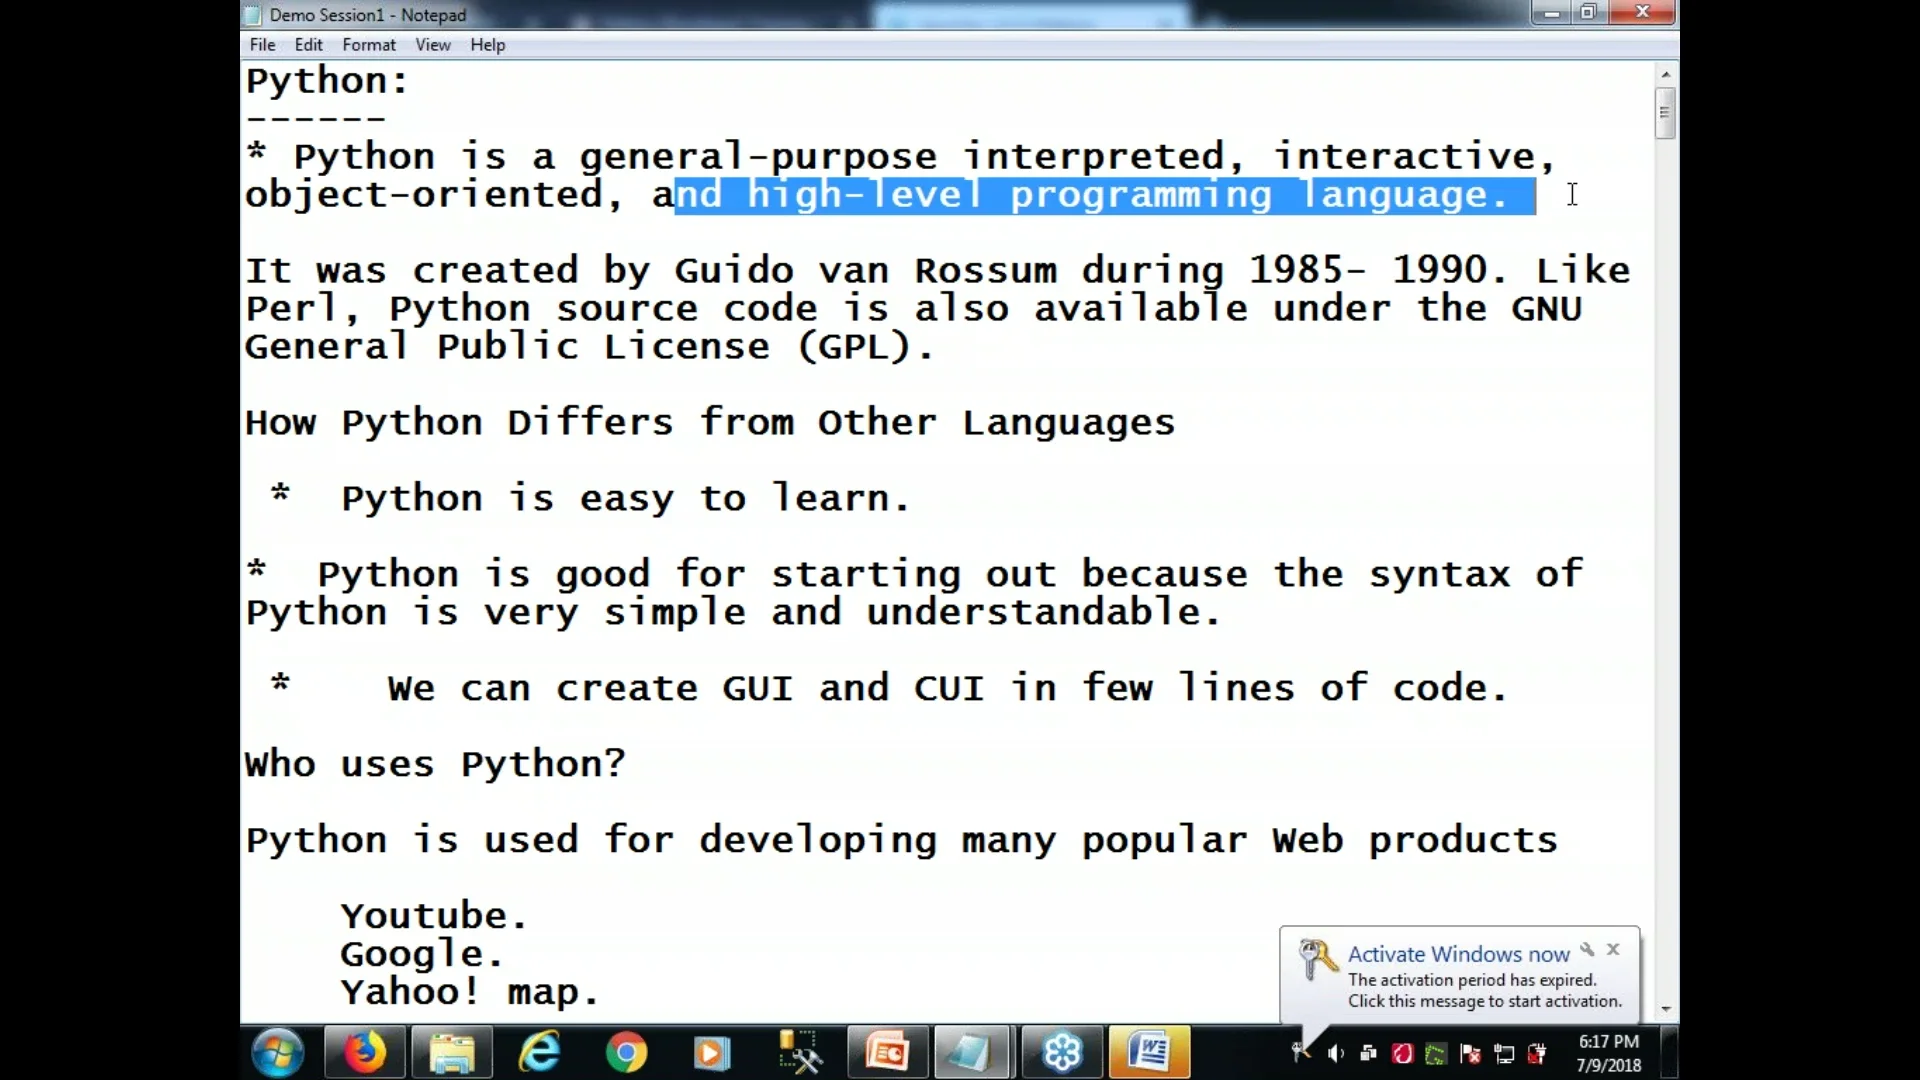Click the 'Youtube.' line

tap(434, 917)
